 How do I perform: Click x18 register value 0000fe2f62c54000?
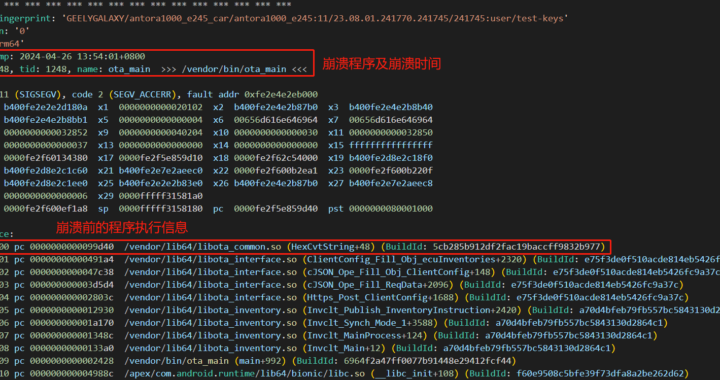pyautogui.click(x=276, y=158)
